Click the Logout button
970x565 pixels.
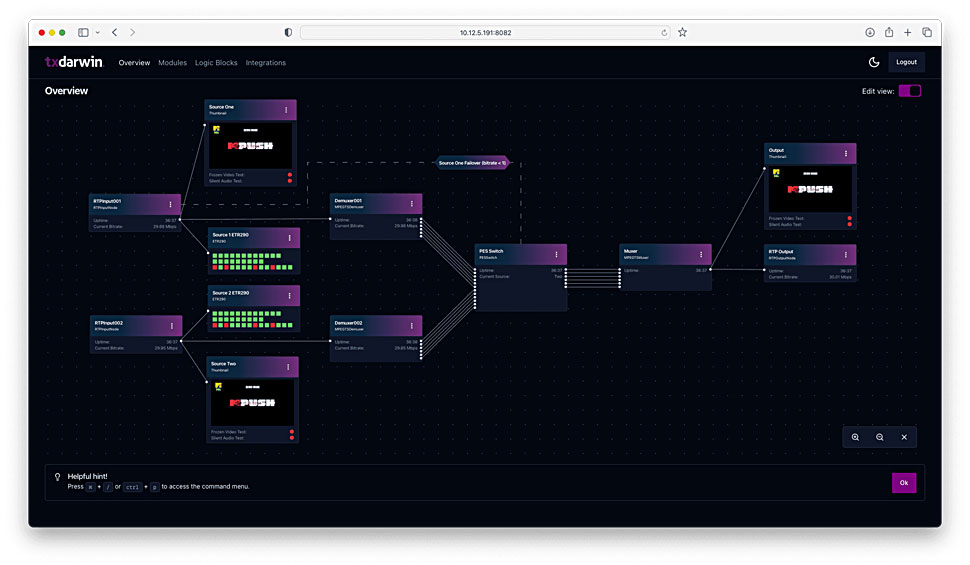coord(906,62)
